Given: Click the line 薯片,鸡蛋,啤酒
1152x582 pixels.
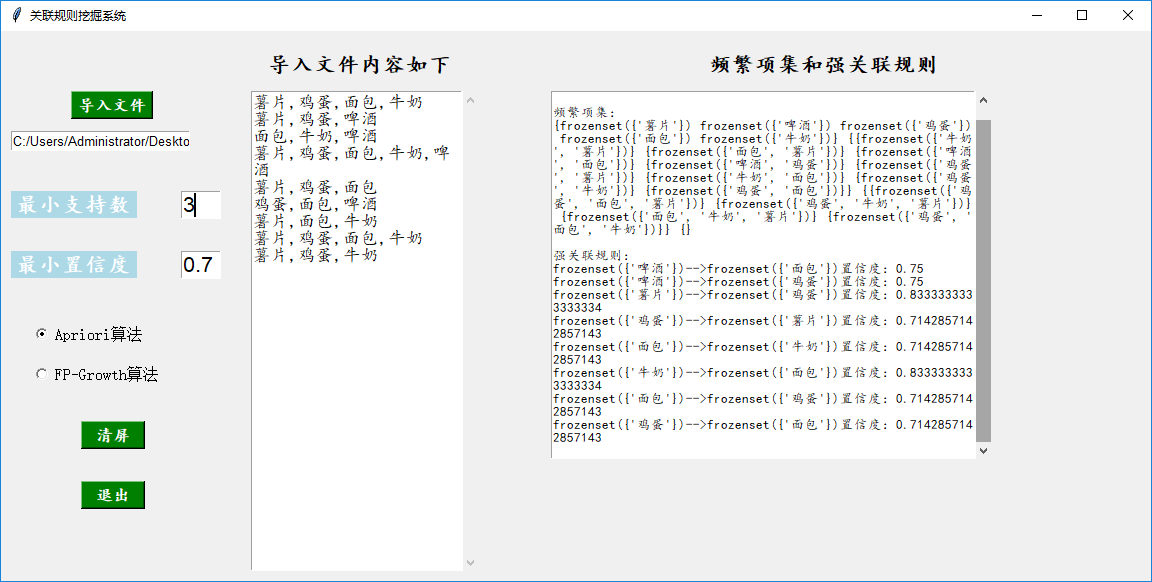Looking at the screenshot, I should (x=316, y=119).
